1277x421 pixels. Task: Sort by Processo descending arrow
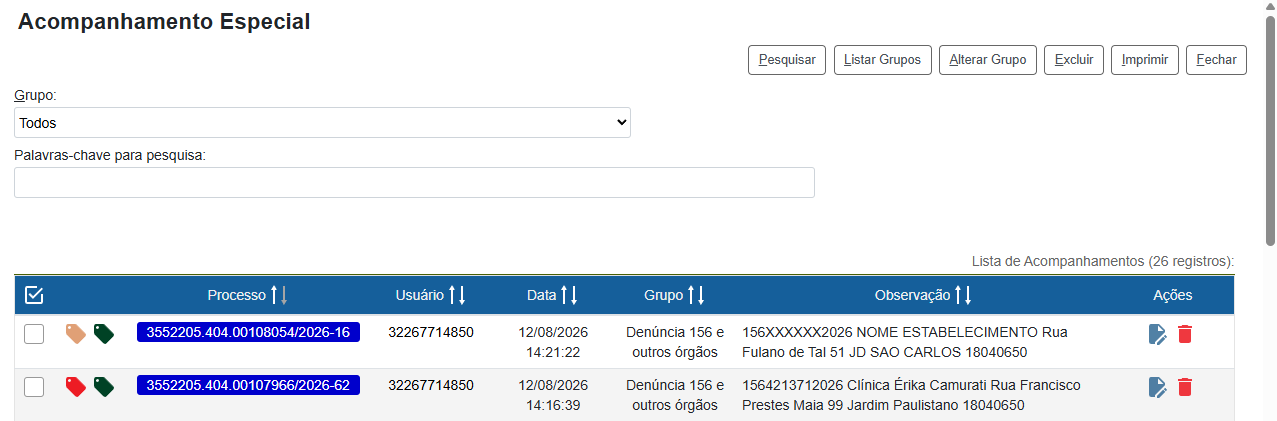point(284,295)
